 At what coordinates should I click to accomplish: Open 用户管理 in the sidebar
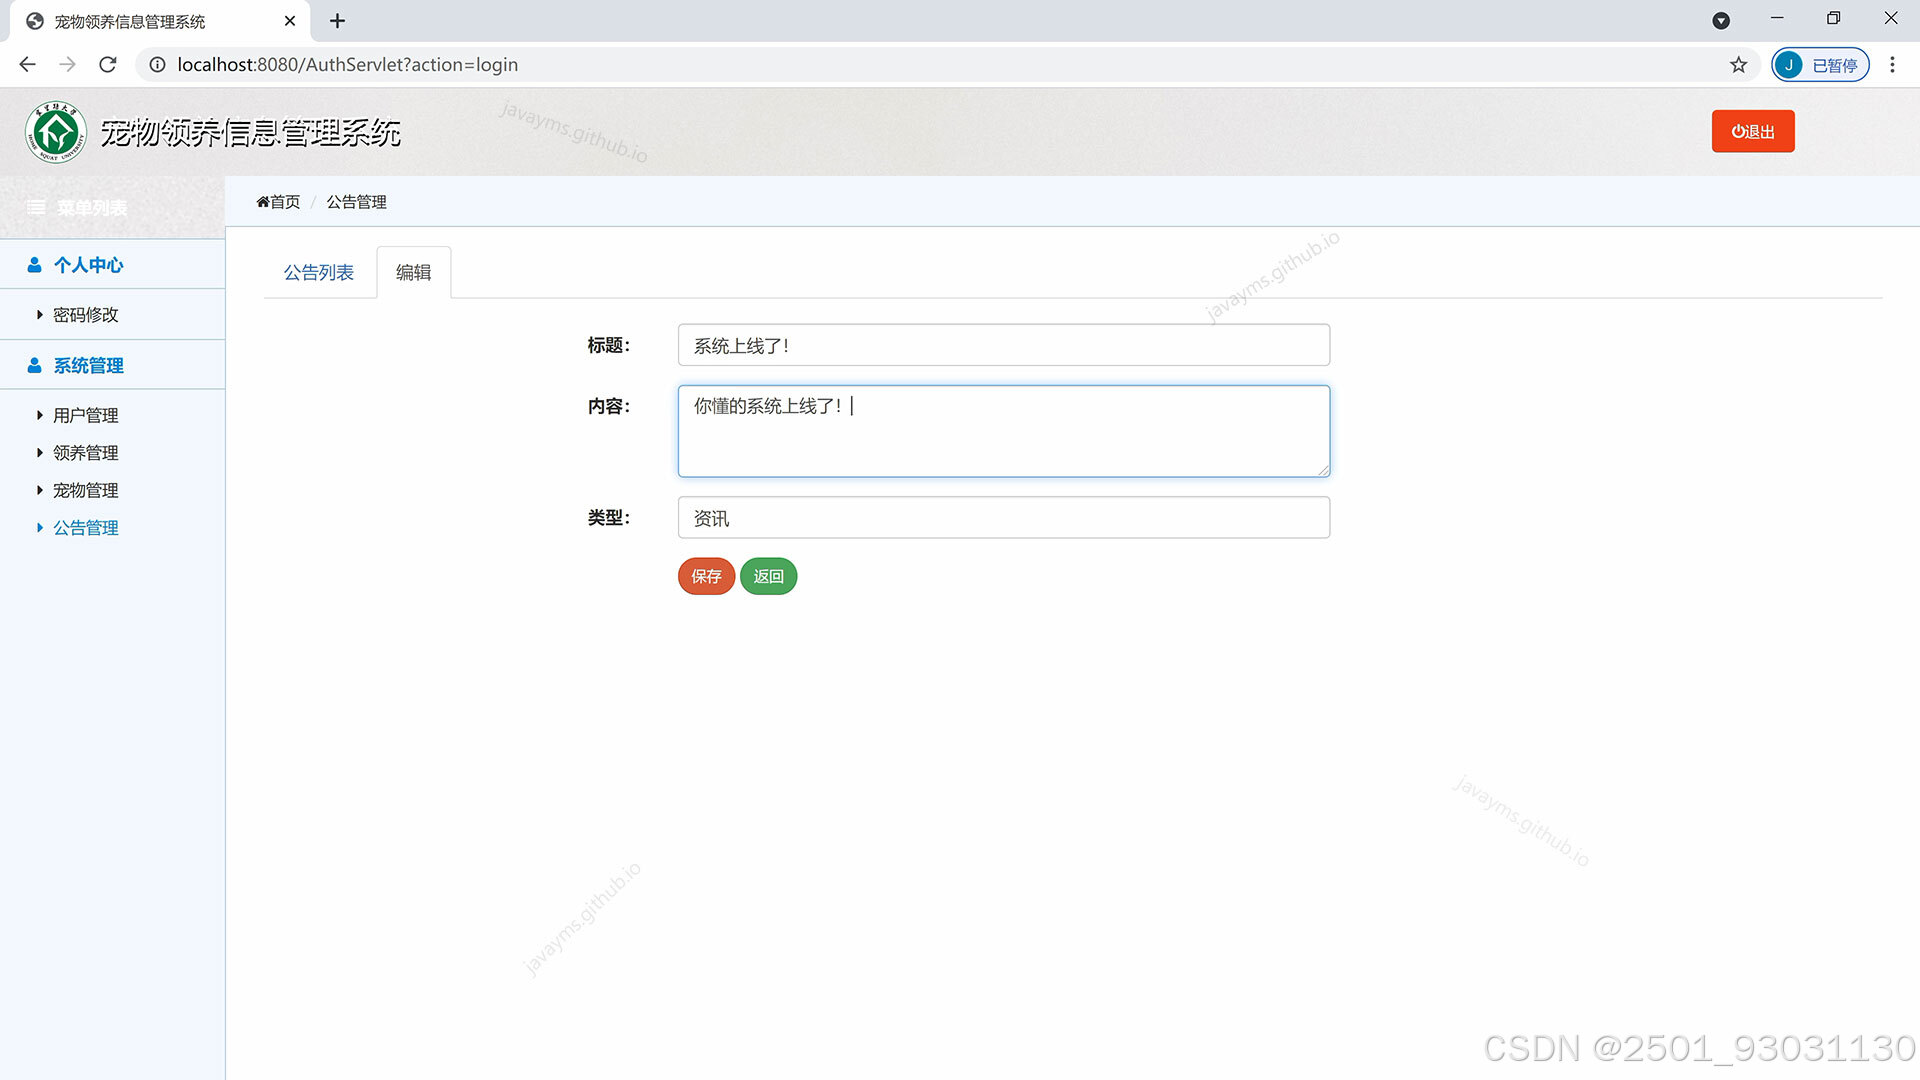coord(86,416)
